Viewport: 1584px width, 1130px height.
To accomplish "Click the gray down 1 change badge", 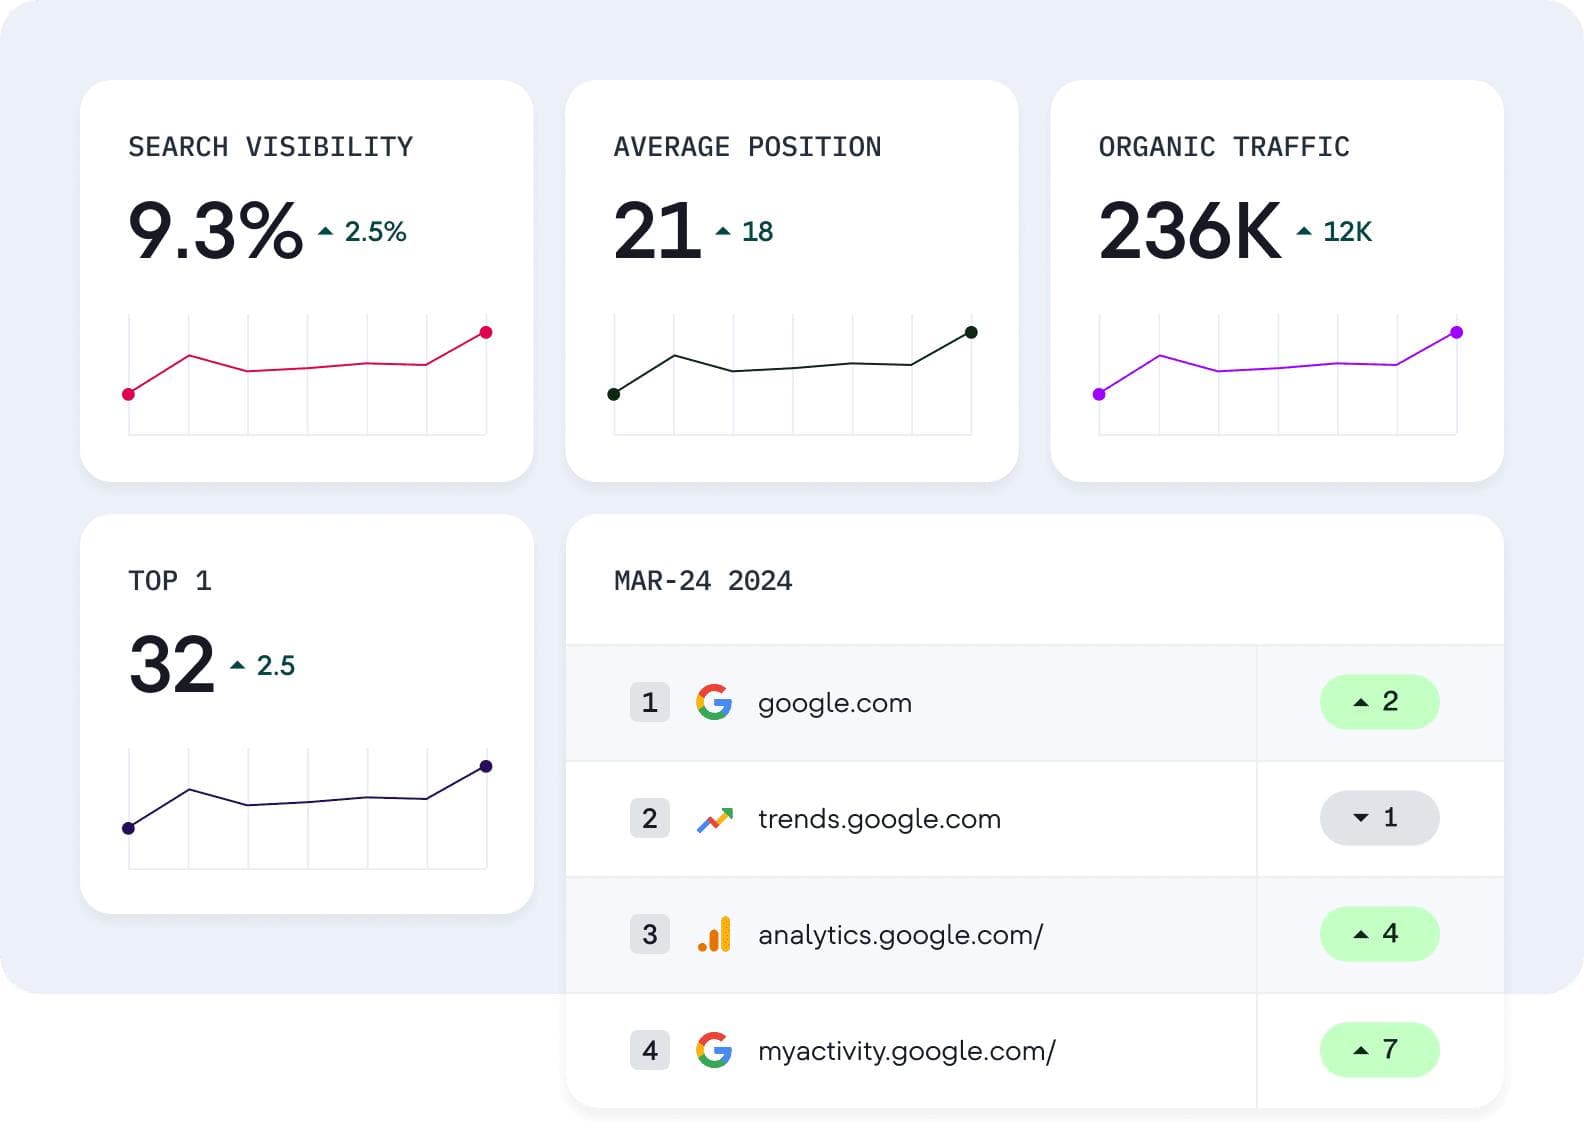I will point(1379,818).
